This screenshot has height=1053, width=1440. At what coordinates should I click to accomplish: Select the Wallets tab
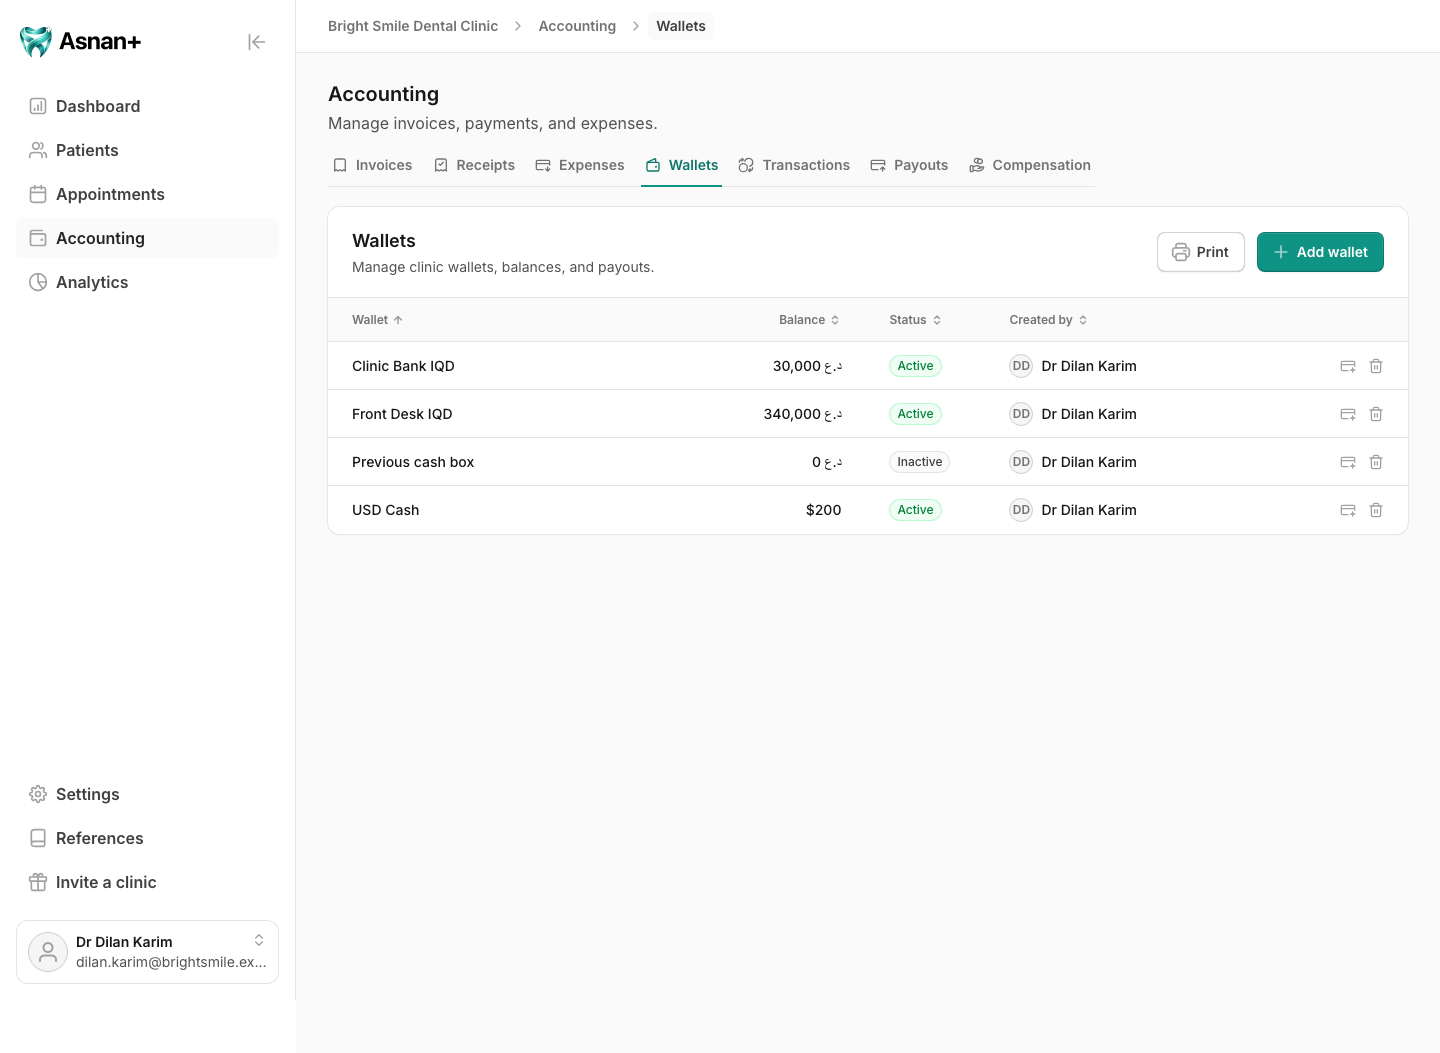tap(682, 165)
